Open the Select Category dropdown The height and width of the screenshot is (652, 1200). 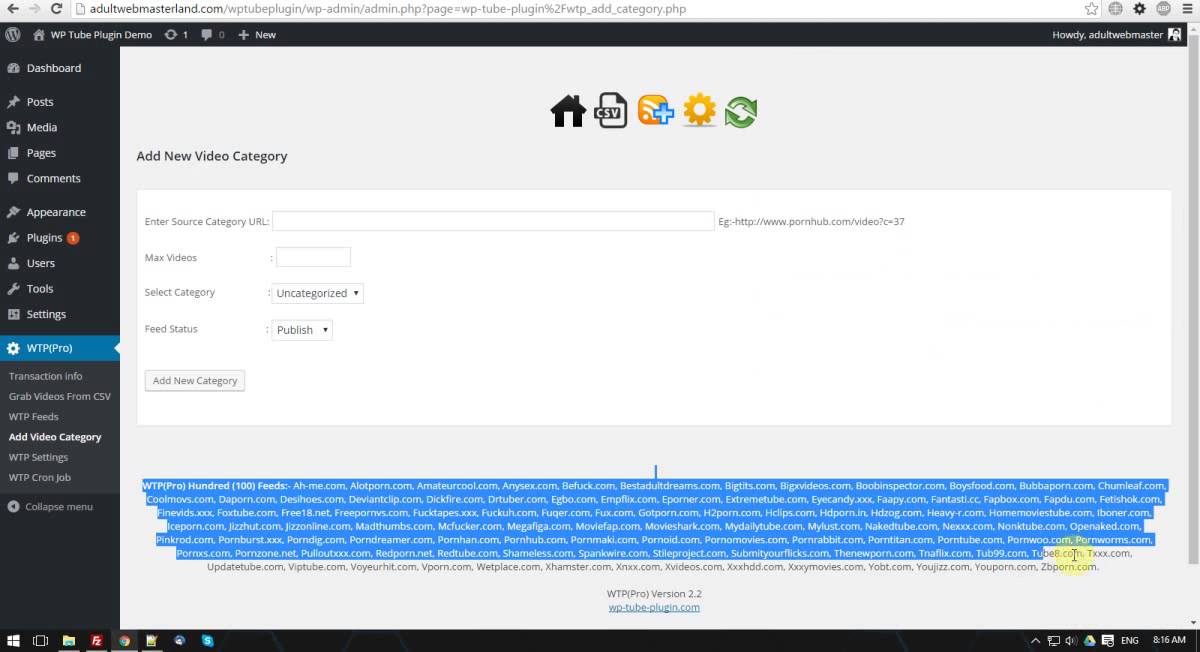point(317,293)
